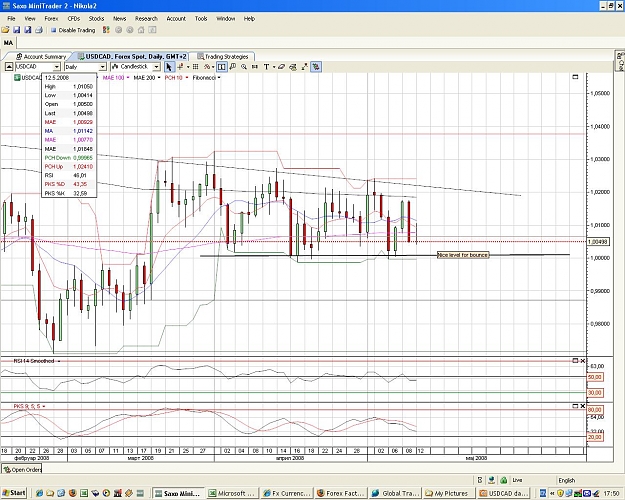Click the English language indicator
625x500 pixels.
pyautogui.click(x=566, y=480)
